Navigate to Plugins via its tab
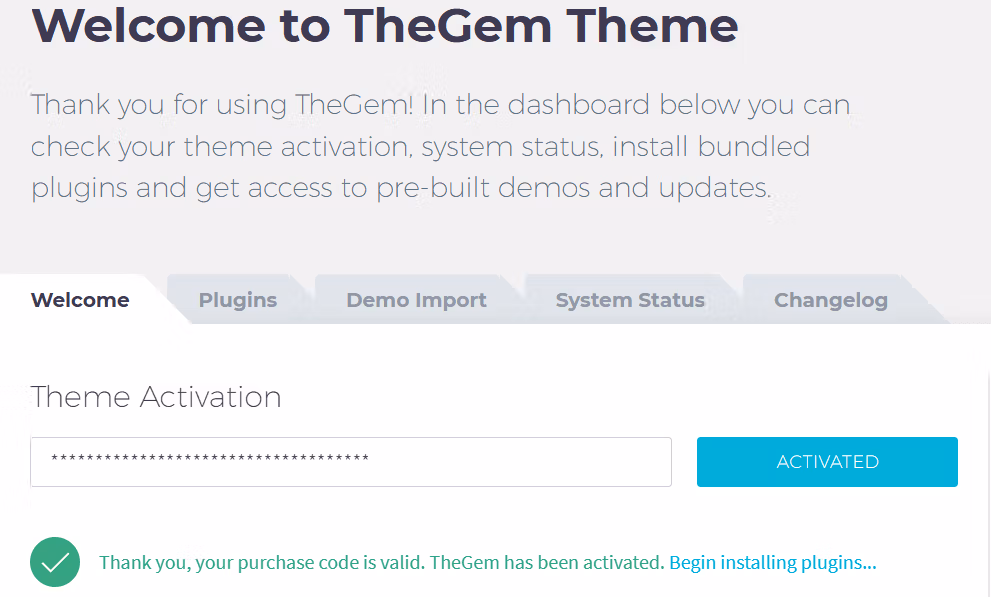991x597 pixels. pyautogui.click(x=239, y=299)
